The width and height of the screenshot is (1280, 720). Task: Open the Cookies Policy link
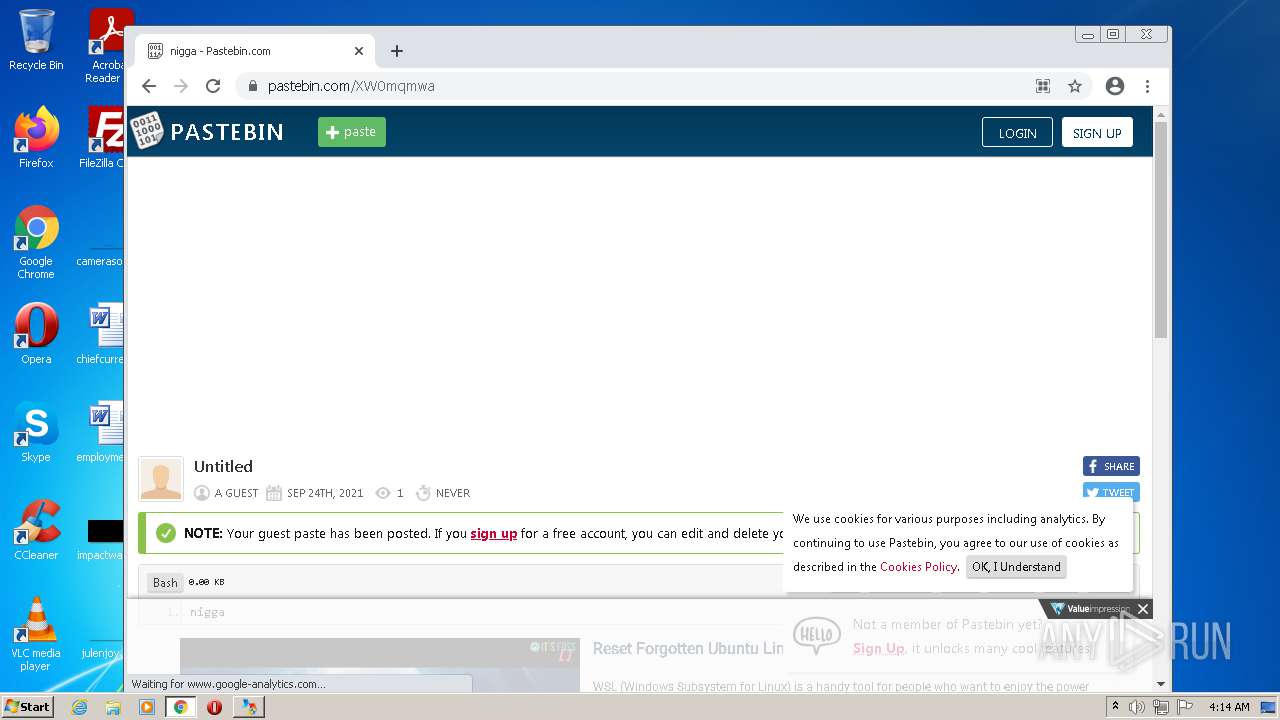918,567
